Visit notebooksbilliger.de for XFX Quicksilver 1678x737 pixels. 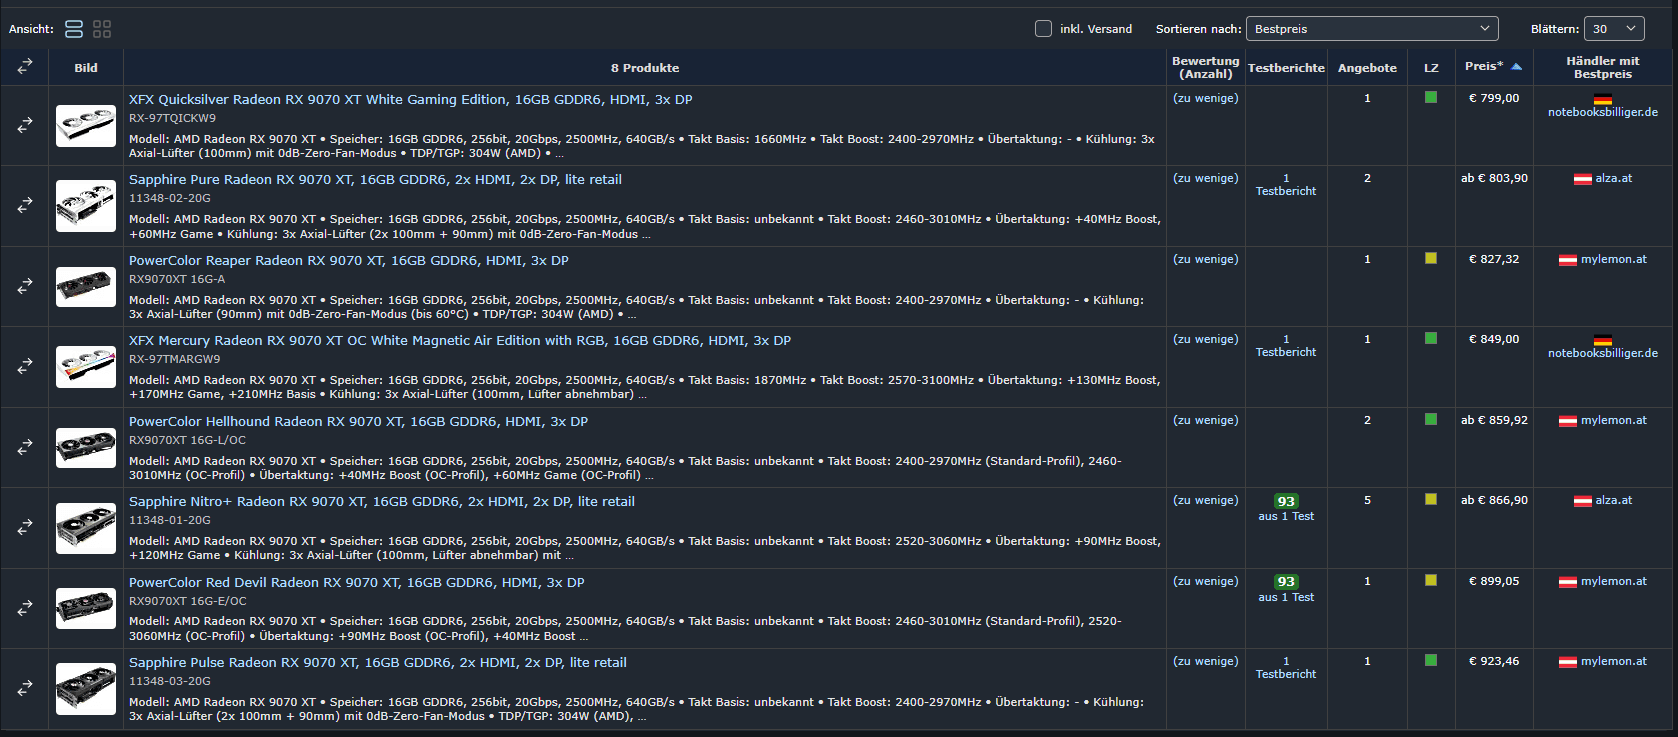[x=1603, y=112]
